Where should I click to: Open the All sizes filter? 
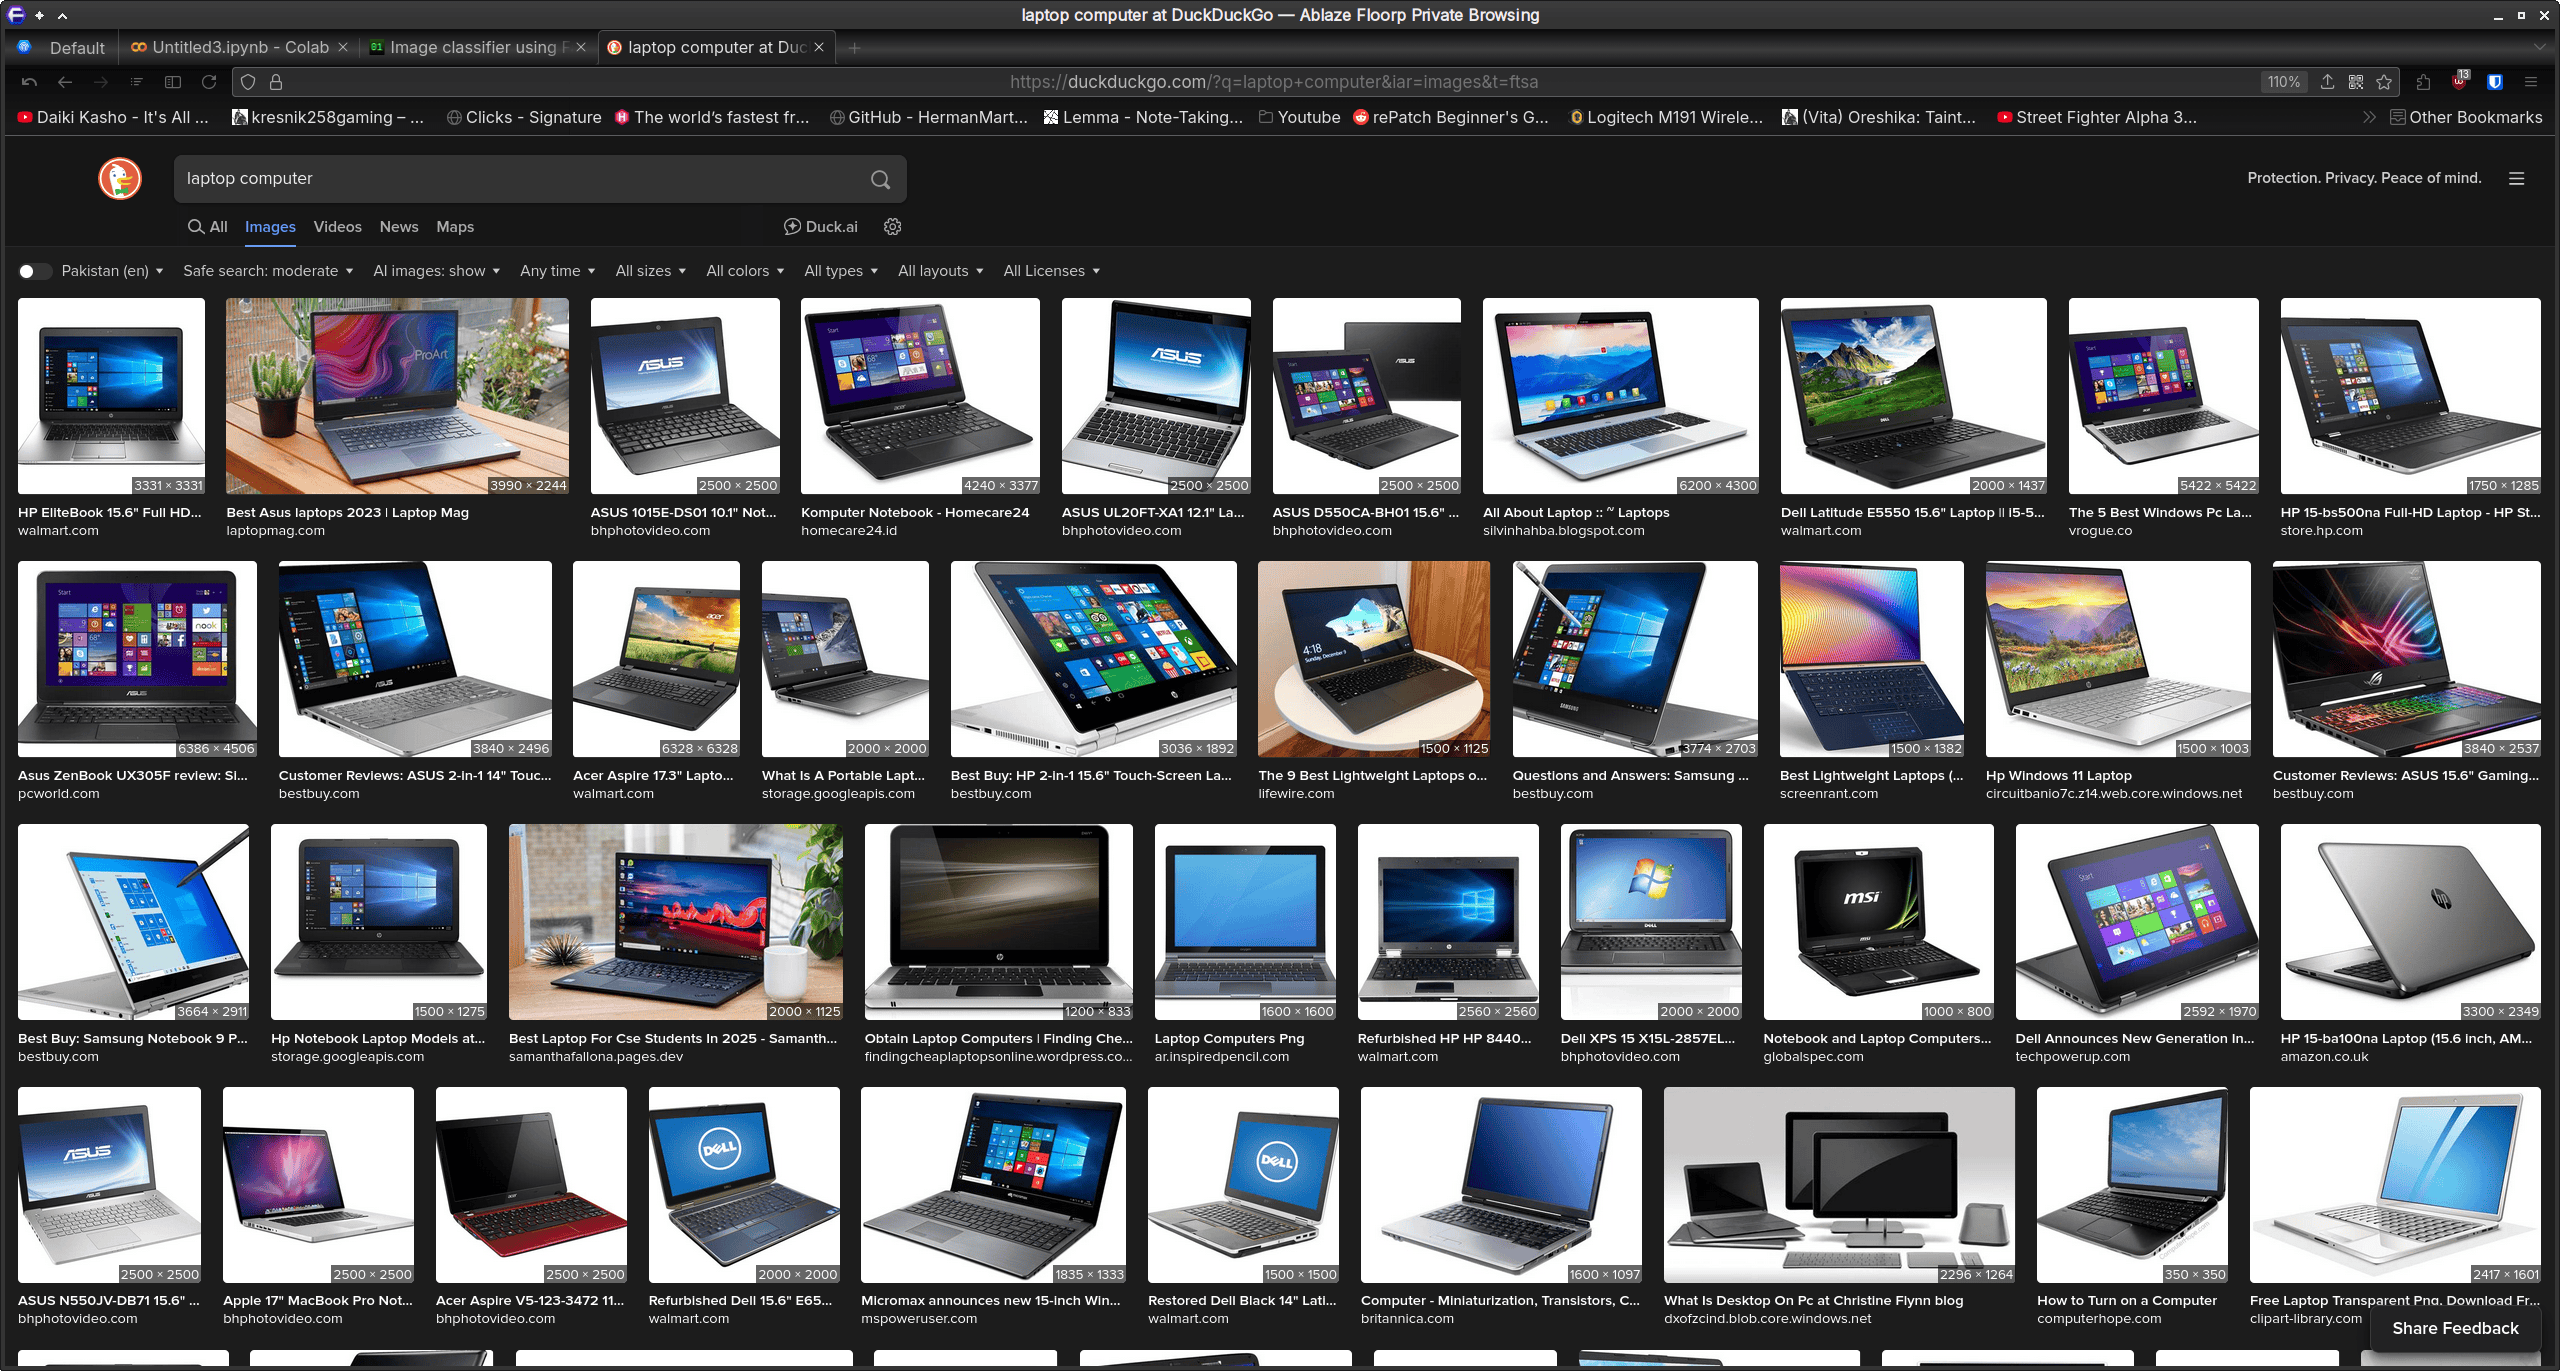point(650,271)
